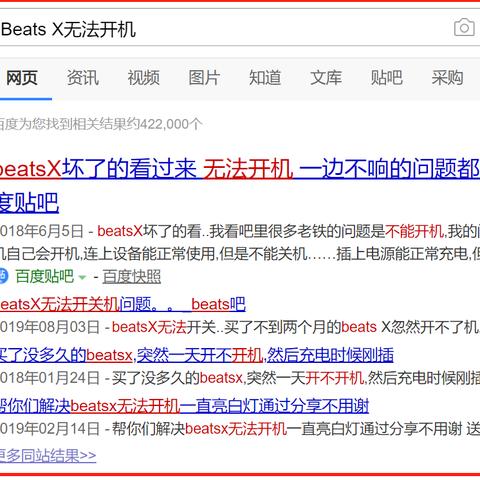Switch to the 文库 tab
480x480 pixels.
(326, 78)
